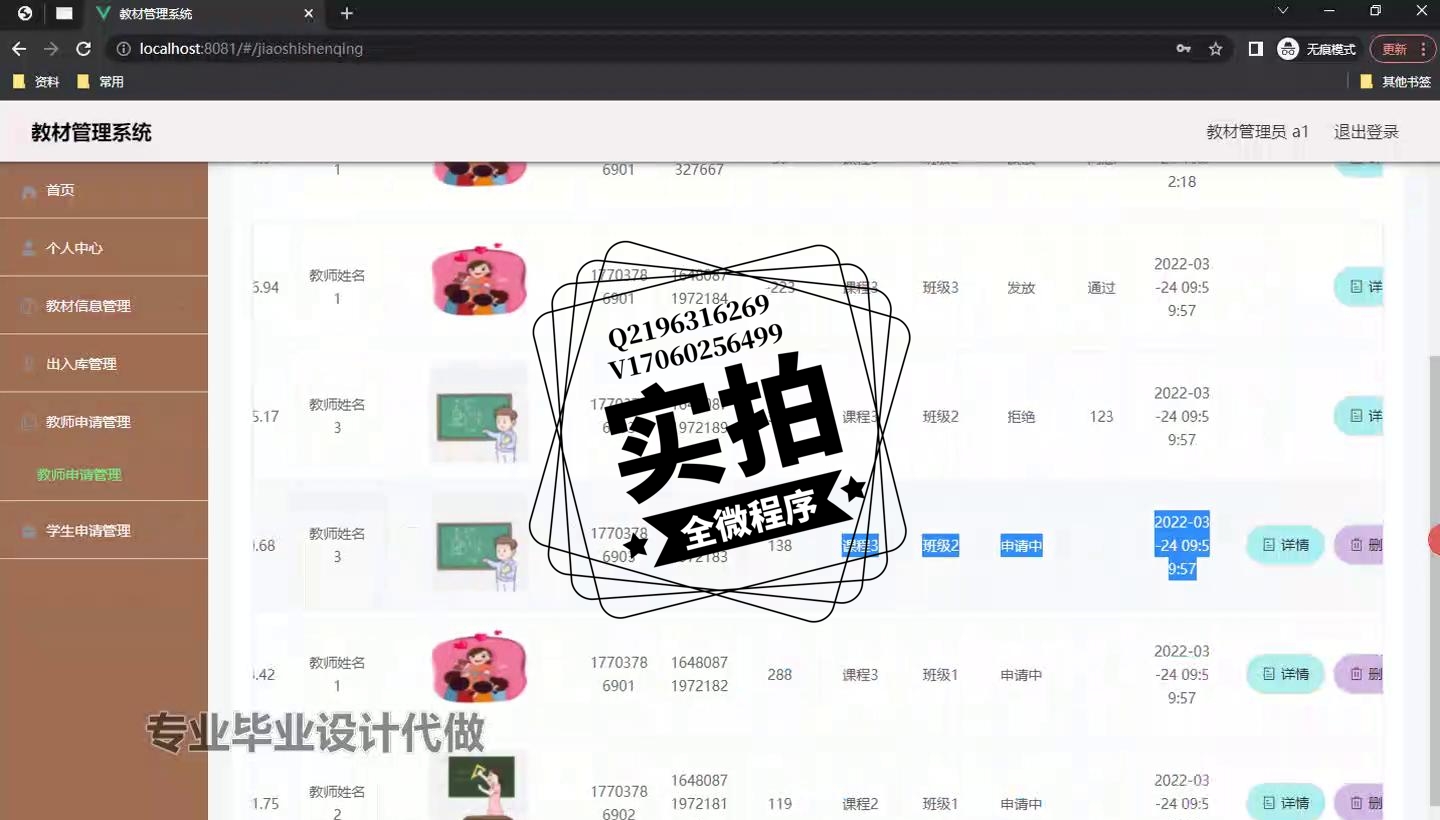
Task: Click the icon beside 教材信息管理
Action: (x=28, y=306)
